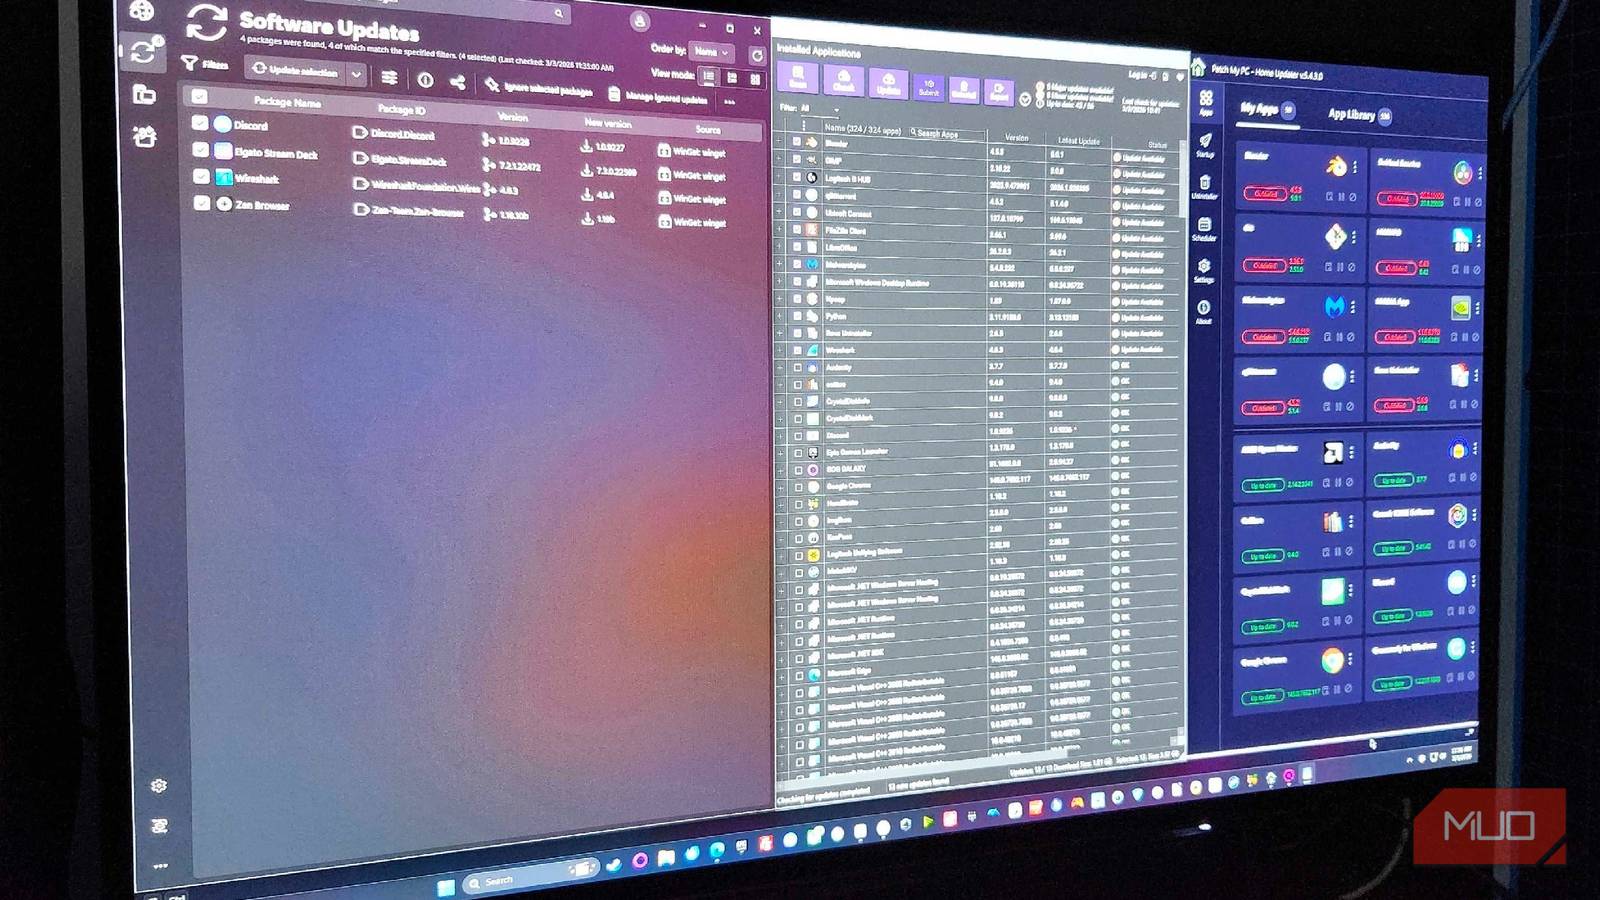Open Software Updates page in UniGetUI sidebar
Image resolution: width=1600 pixels, height=900 pixels.
pyautogui.click(x=142, y=51)
